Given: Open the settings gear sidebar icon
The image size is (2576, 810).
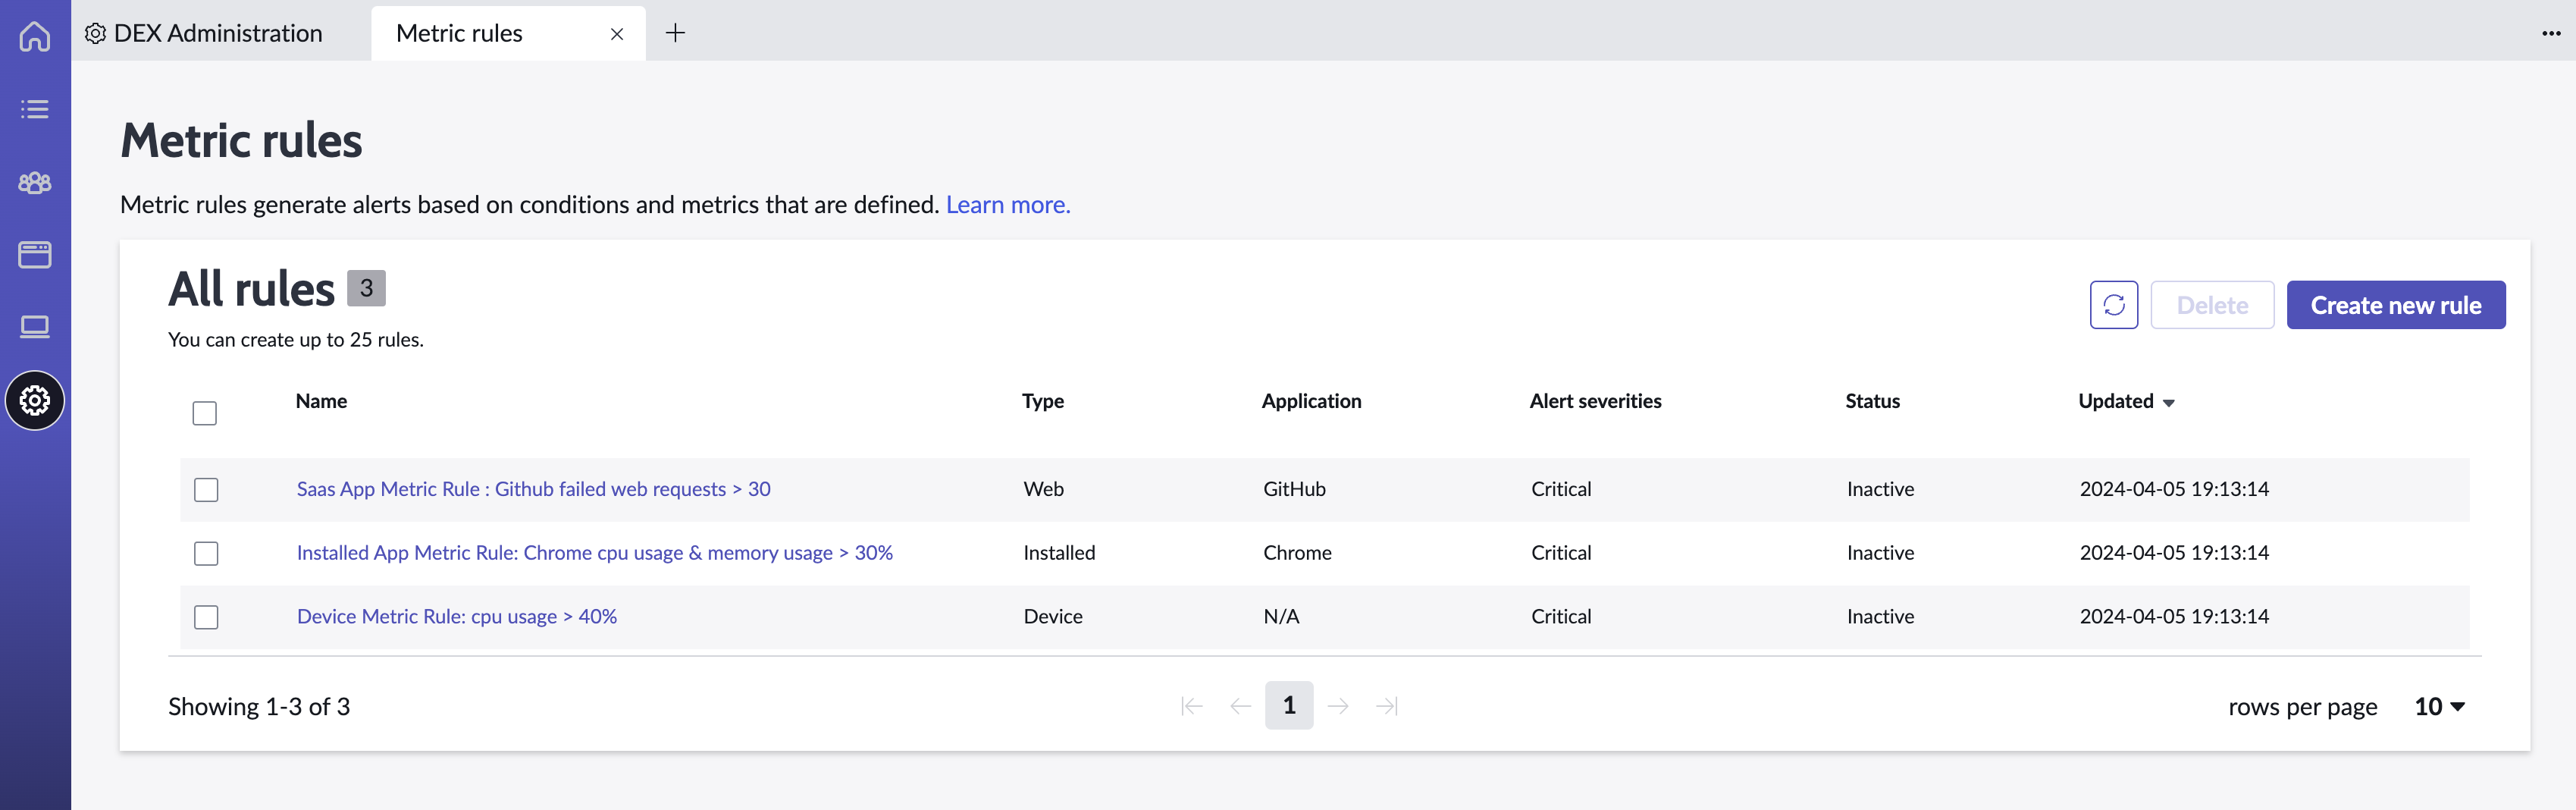Looking at the screenshot, I should (35, 401).
